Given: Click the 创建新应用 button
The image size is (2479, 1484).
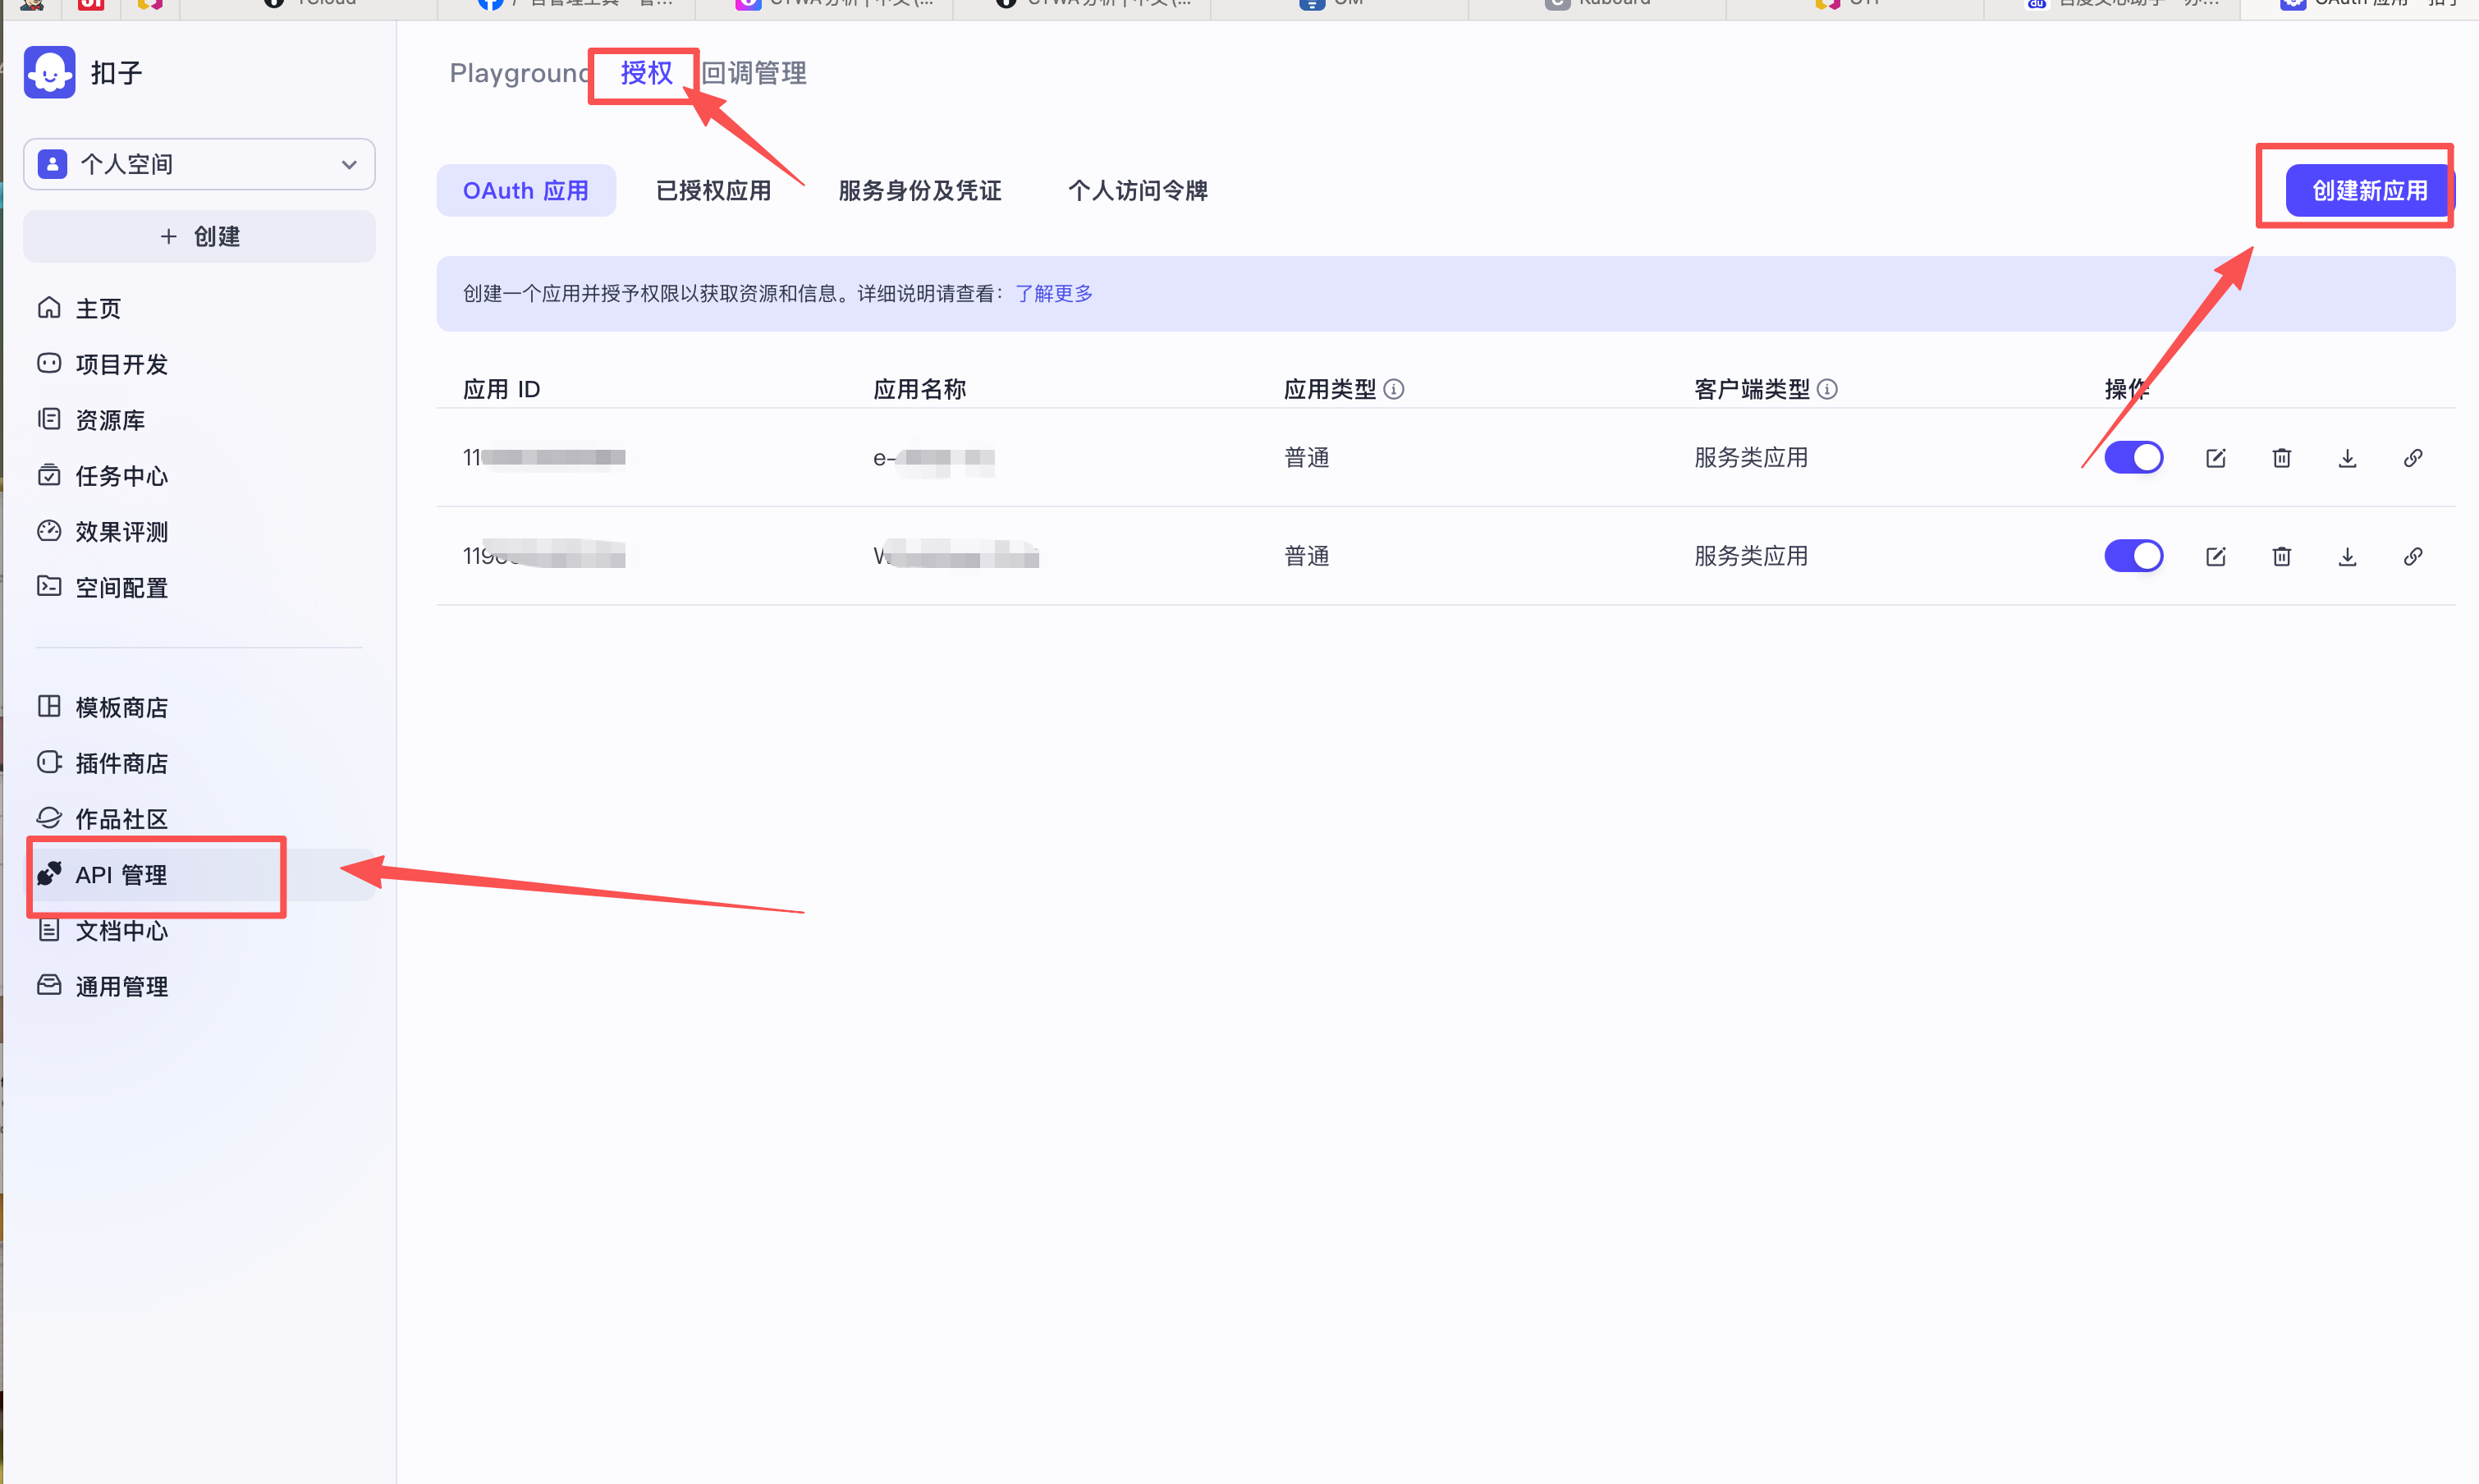Looking at the screenshot, I should [x=2368, y=191].
